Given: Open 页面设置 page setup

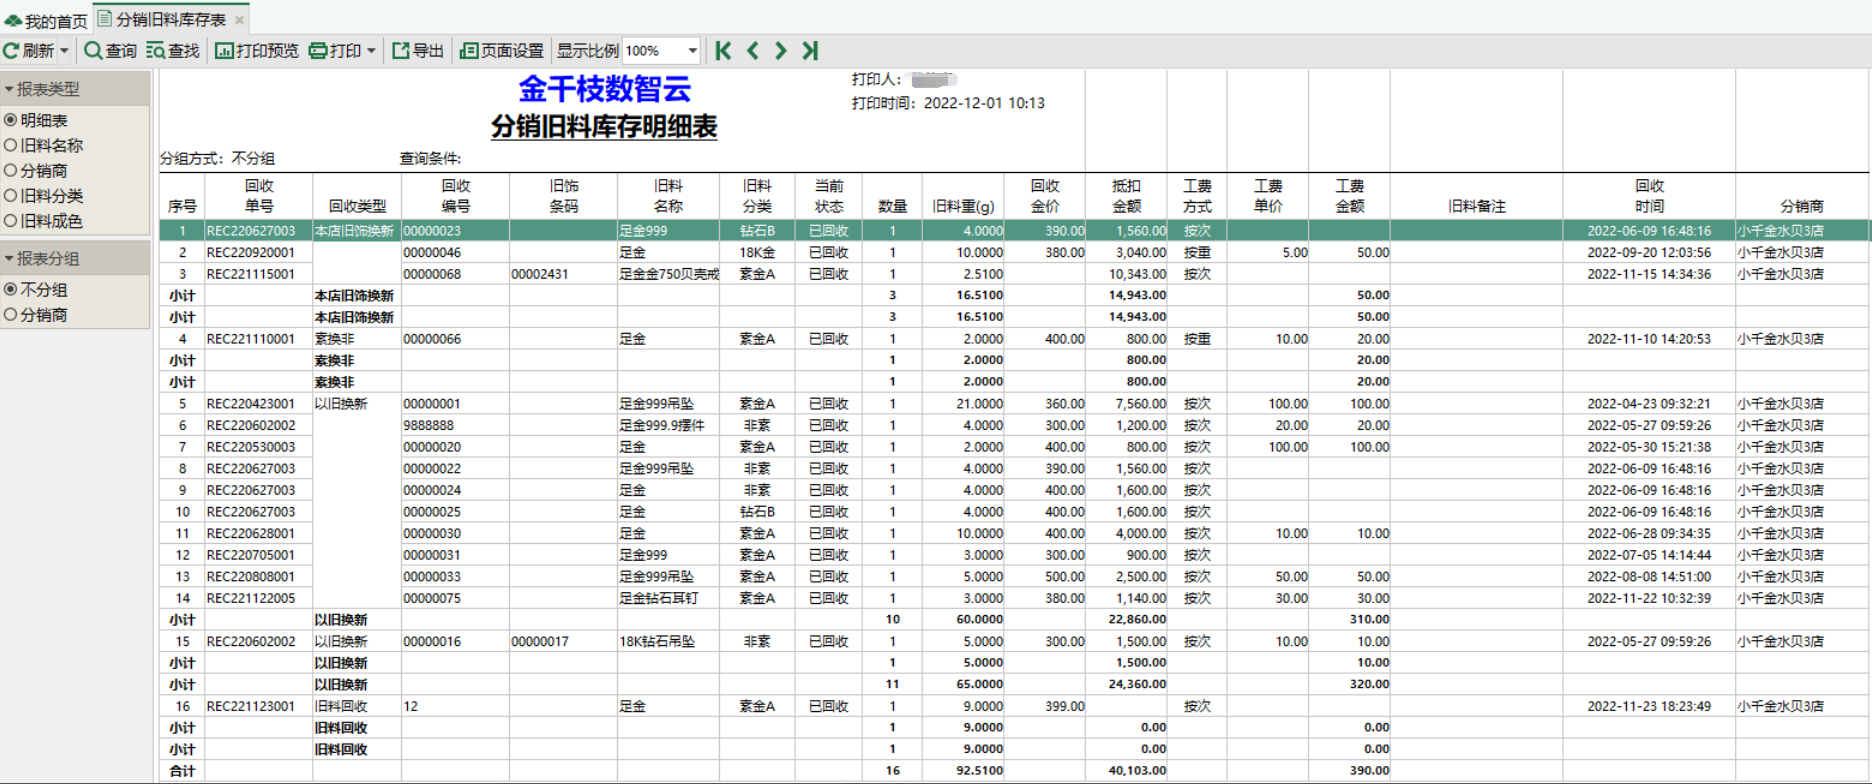Looking at the screenshot, I should click(x=502, y=50).
